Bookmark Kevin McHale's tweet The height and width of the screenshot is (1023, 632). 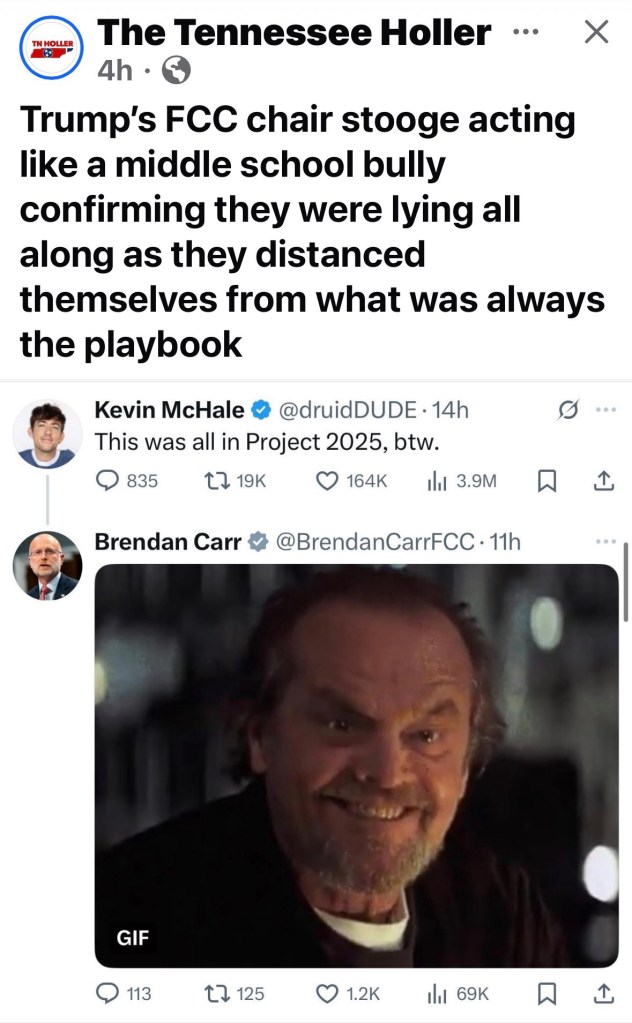coord(547,482)
